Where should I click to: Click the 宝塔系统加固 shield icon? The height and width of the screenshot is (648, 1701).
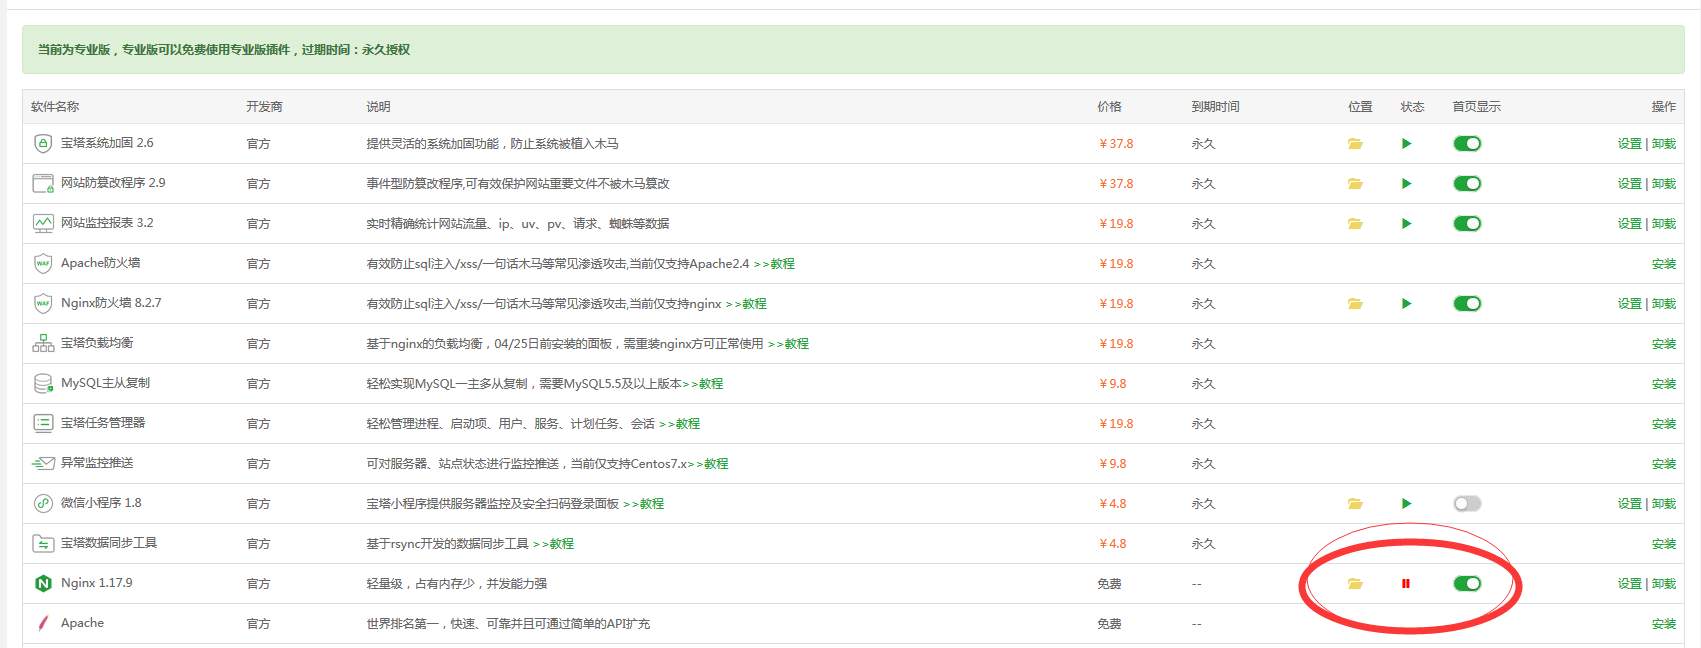(43, 143)
